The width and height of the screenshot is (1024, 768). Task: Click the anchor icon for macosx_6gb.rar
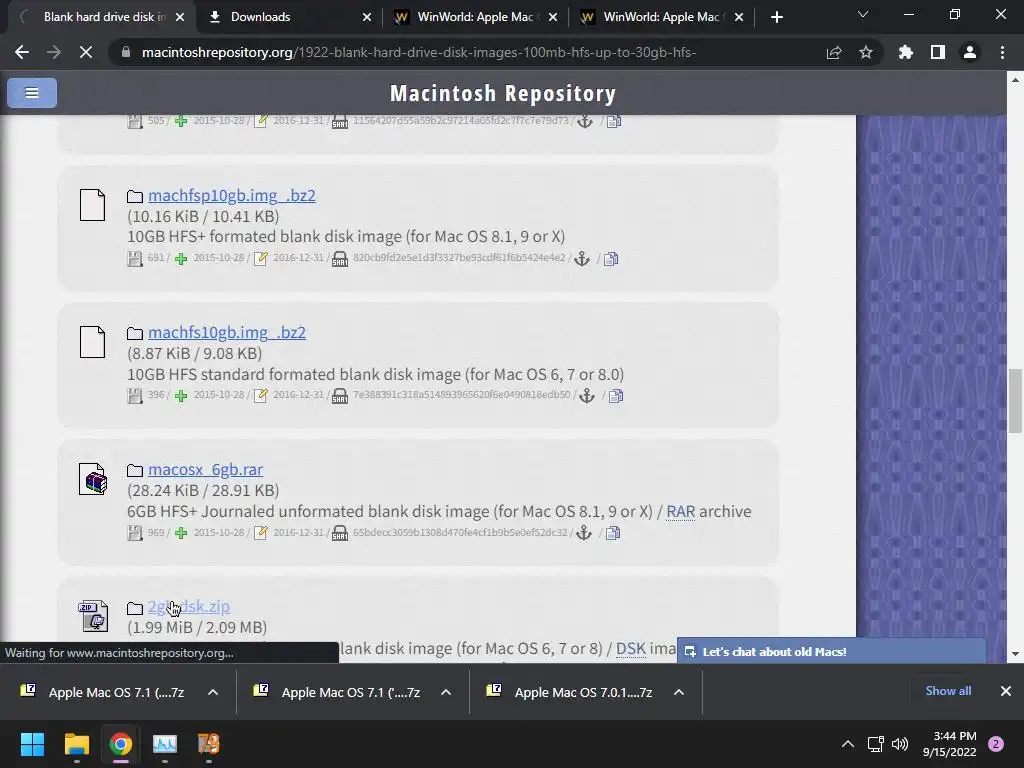click(584, 533)
